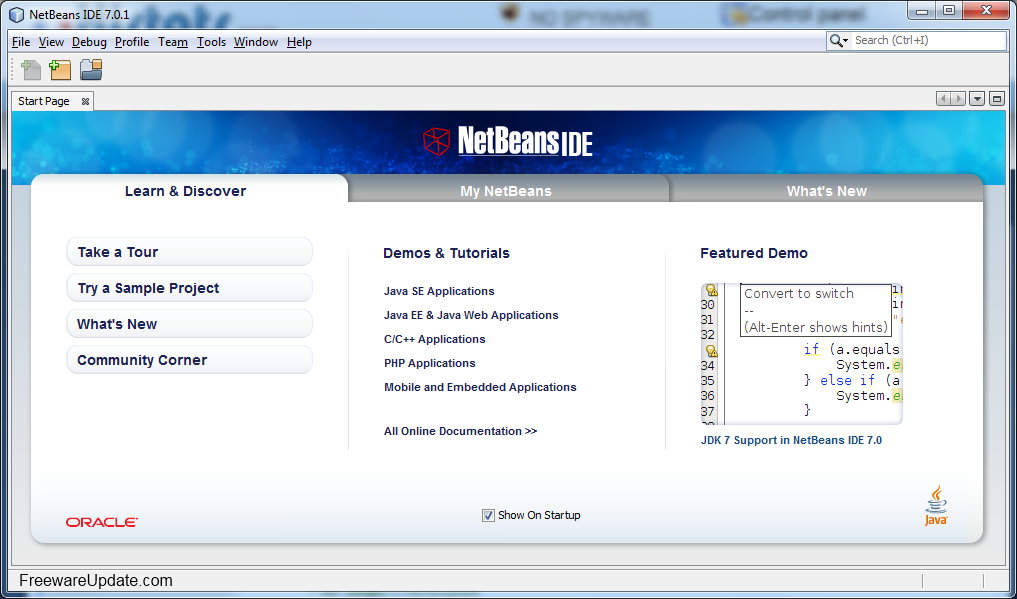Open Java EE & Java Web Applications link
This screenshot has width=1017, height=599.
[x=471, y=315]
